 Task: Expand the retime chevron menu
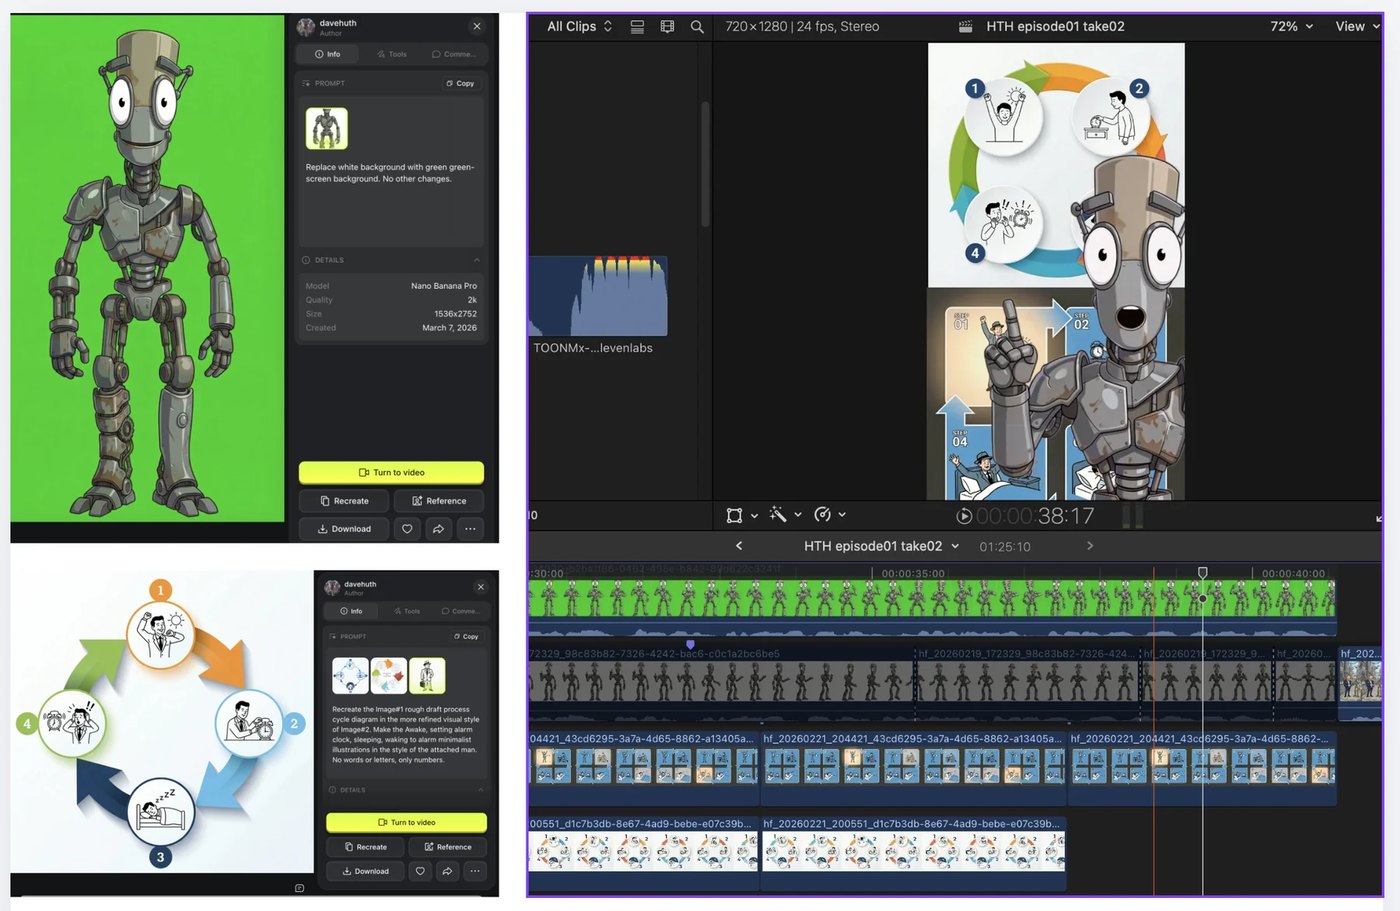(x=842, y=515)
